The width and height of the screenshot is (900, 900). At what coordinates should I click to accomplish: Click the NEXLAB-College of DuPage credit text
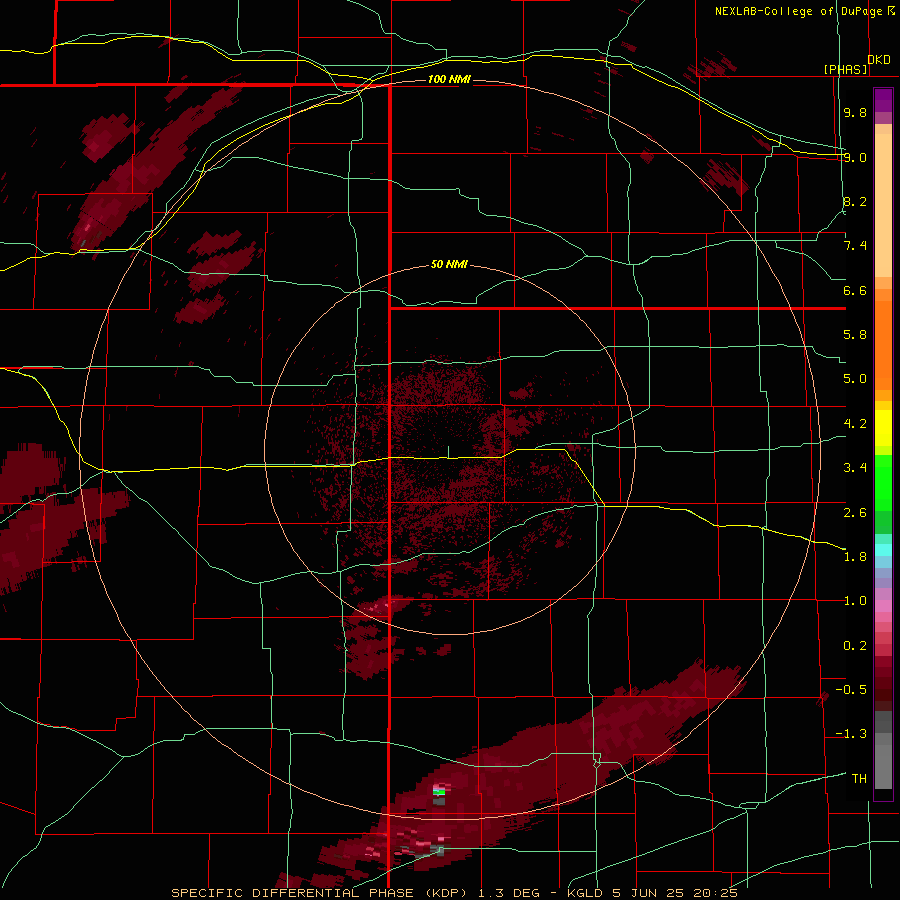tap(798, 11)
